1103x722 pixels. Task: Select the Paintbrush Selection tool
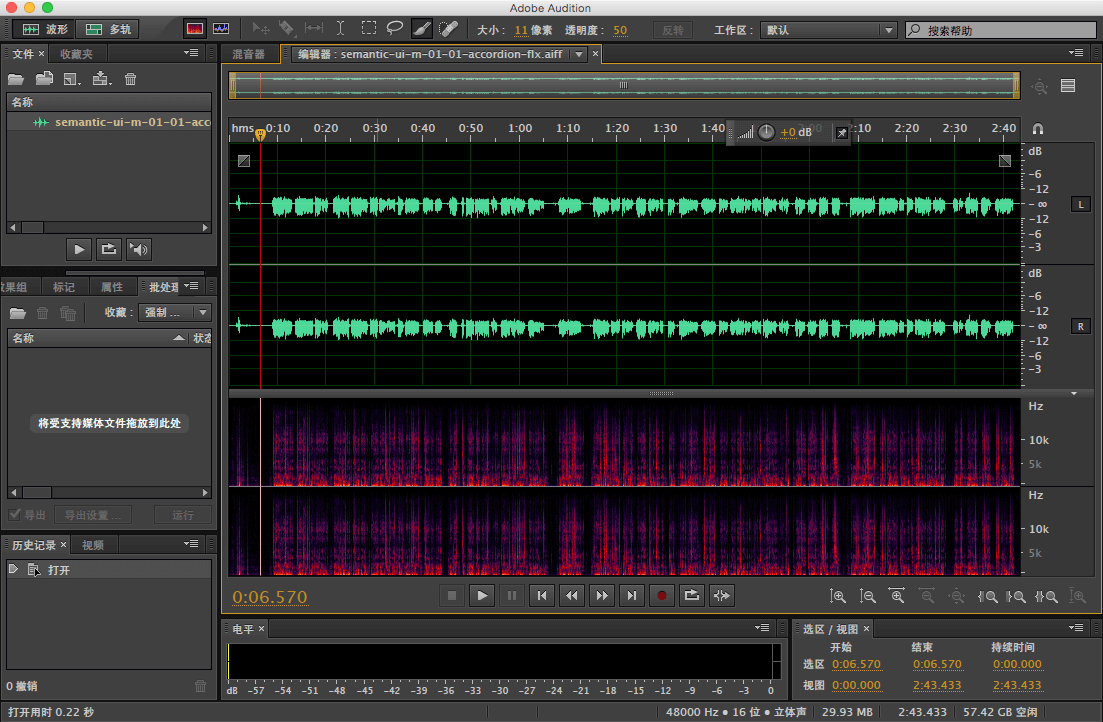421,29
